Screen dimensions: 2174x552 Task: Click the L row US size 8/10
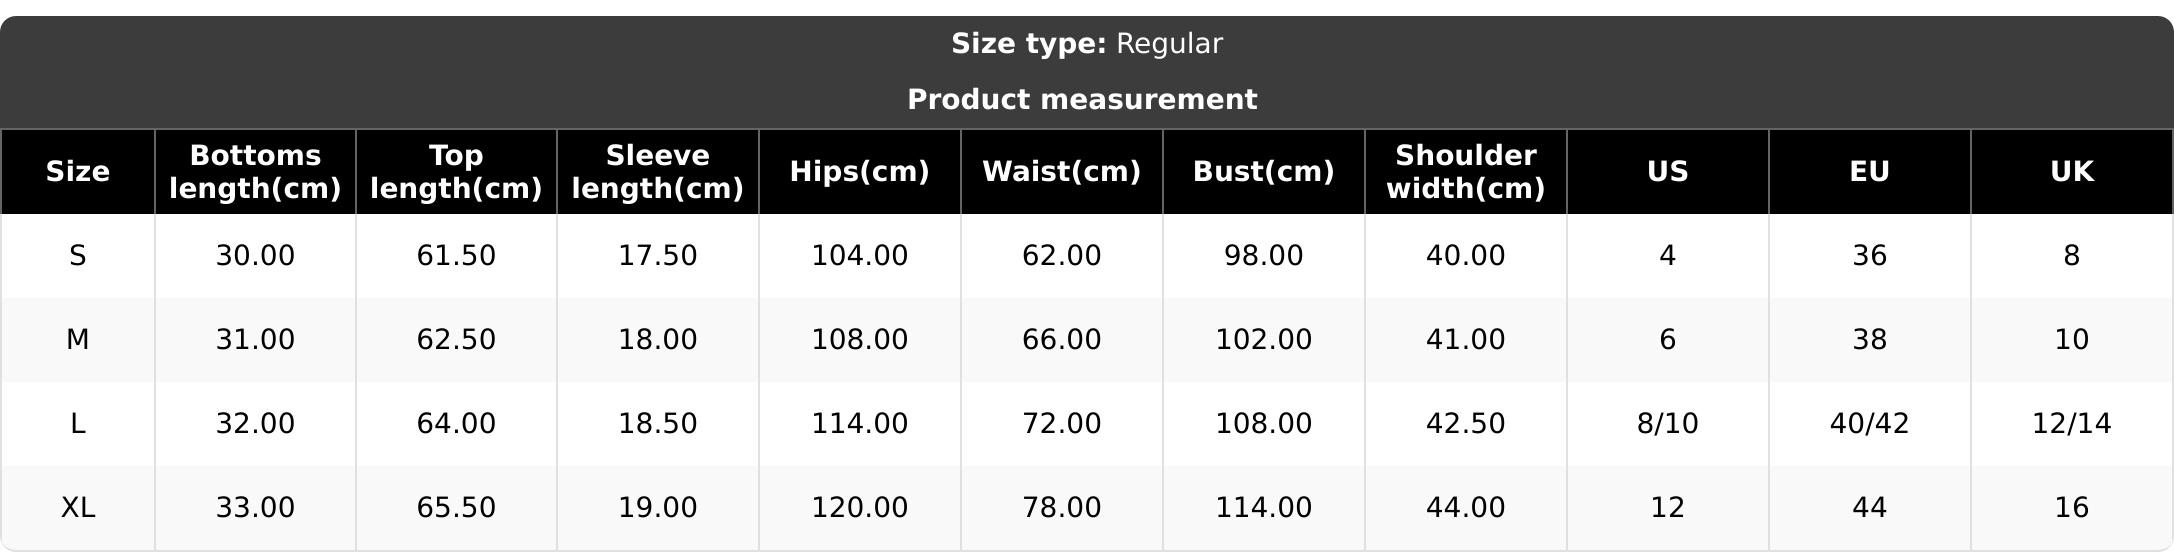click(x=1668, y=424)
